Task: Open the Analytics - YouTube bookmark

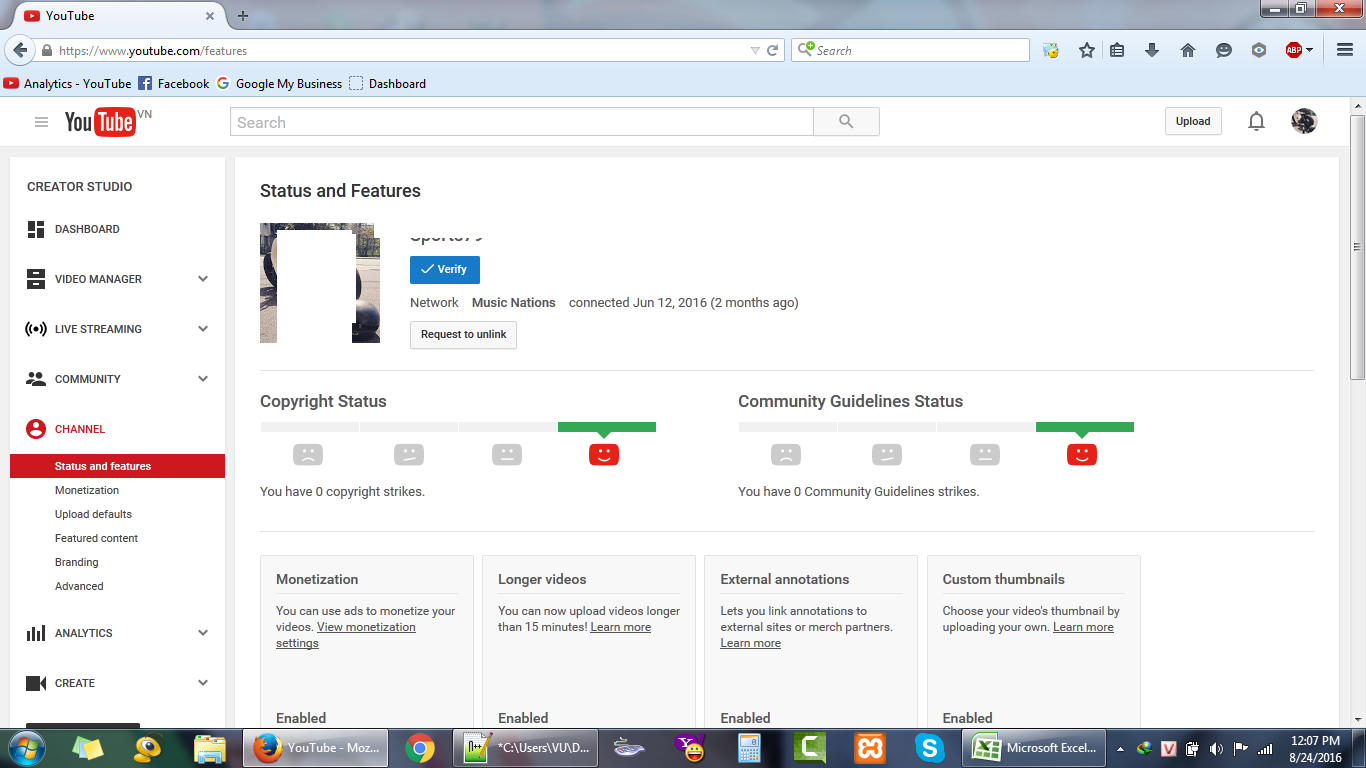Action: [x=68, y=84]
